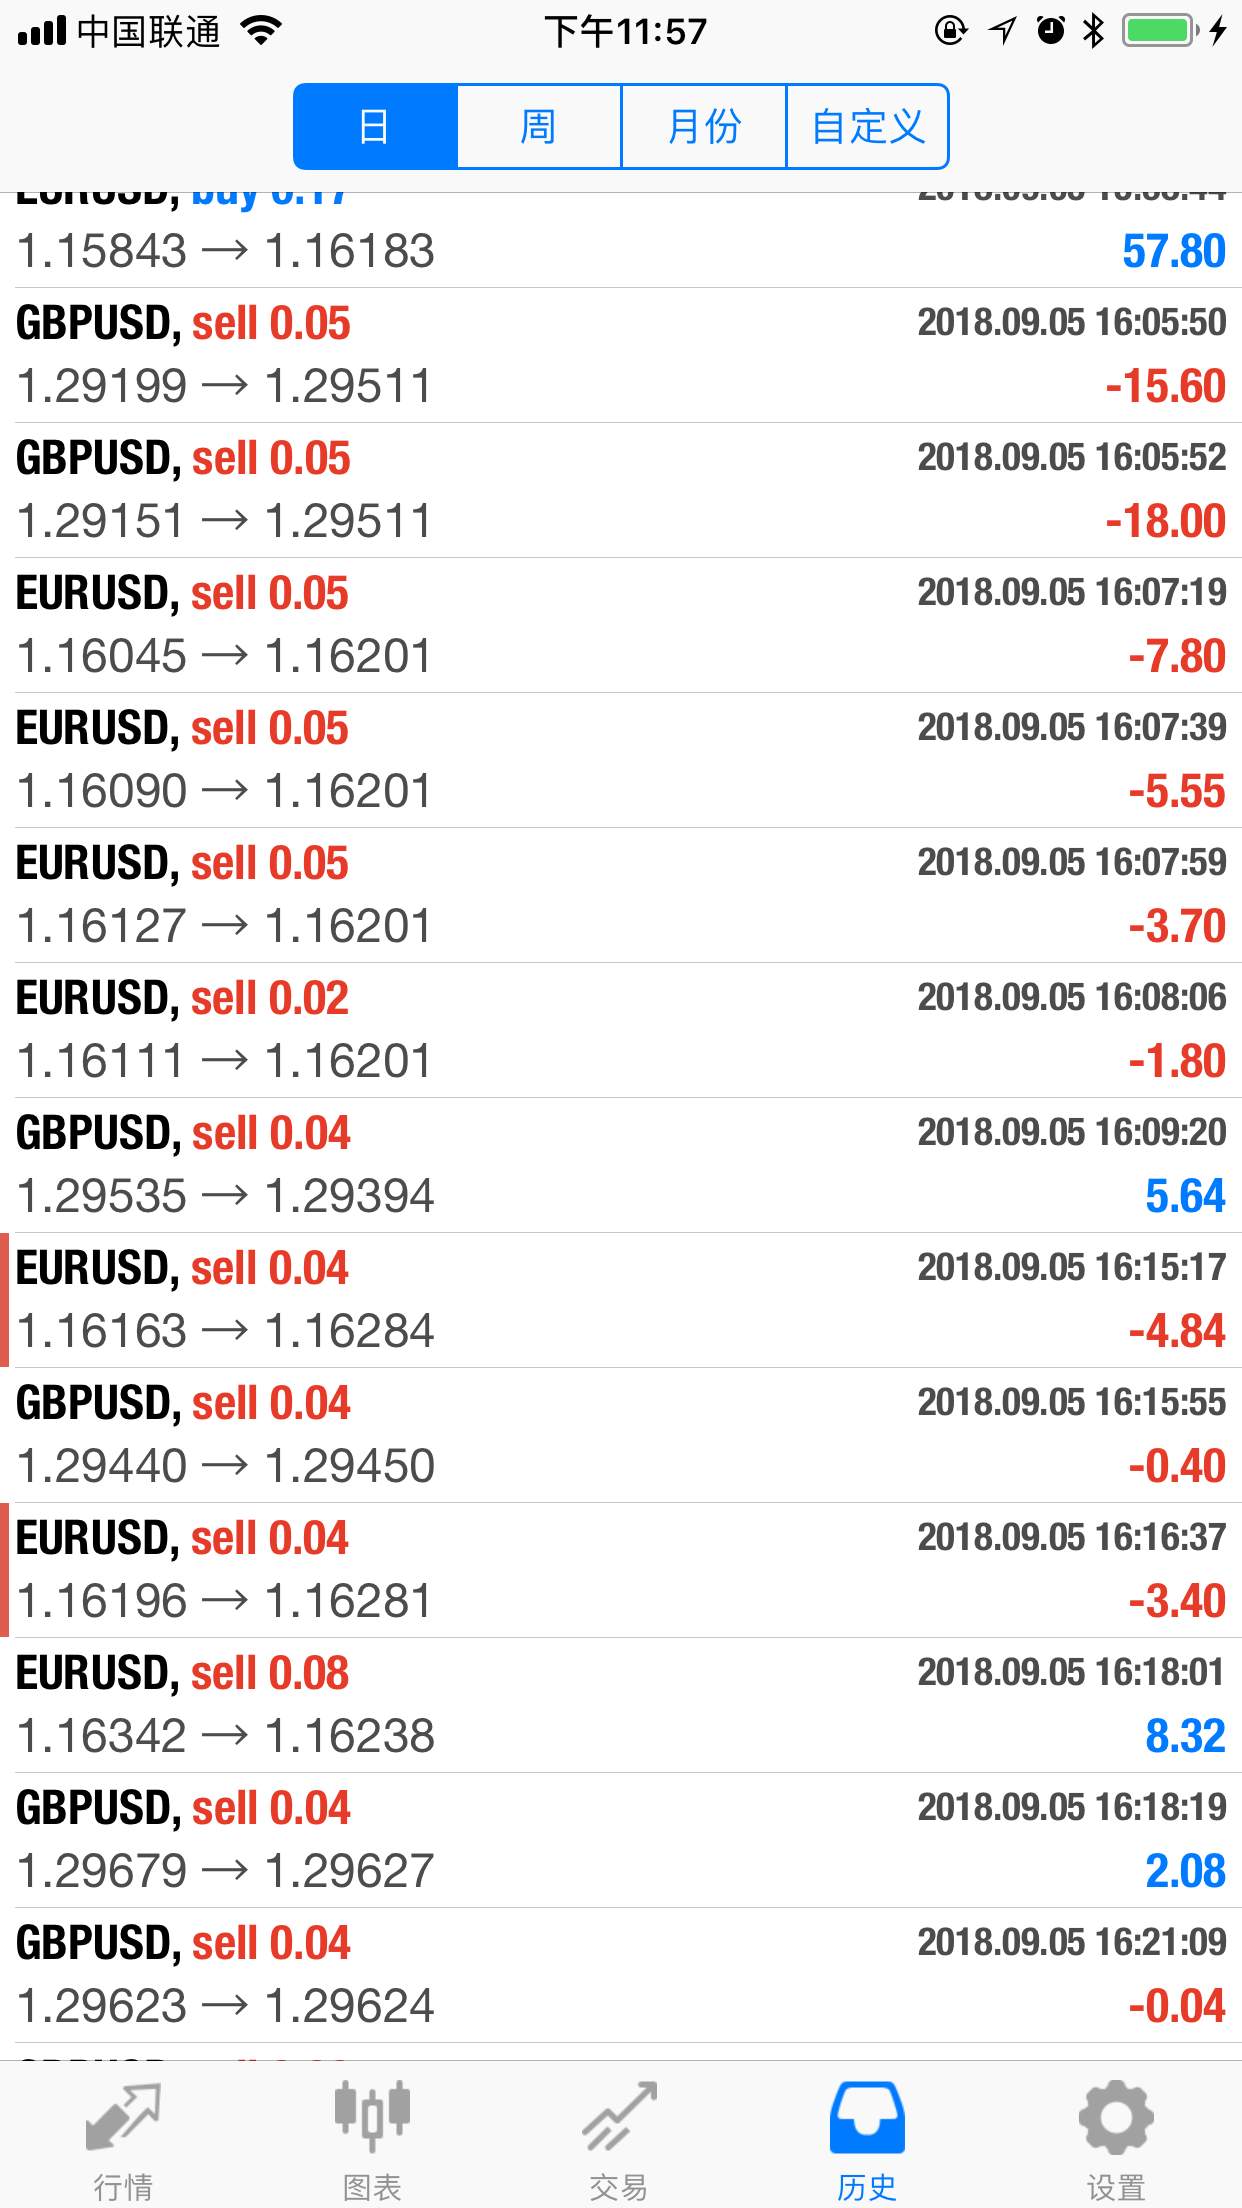Viewport: 1242px width, 2208px height.
Task: Open red-marked EURUSD trade at 16:15:17
Action: [621, 1300]
